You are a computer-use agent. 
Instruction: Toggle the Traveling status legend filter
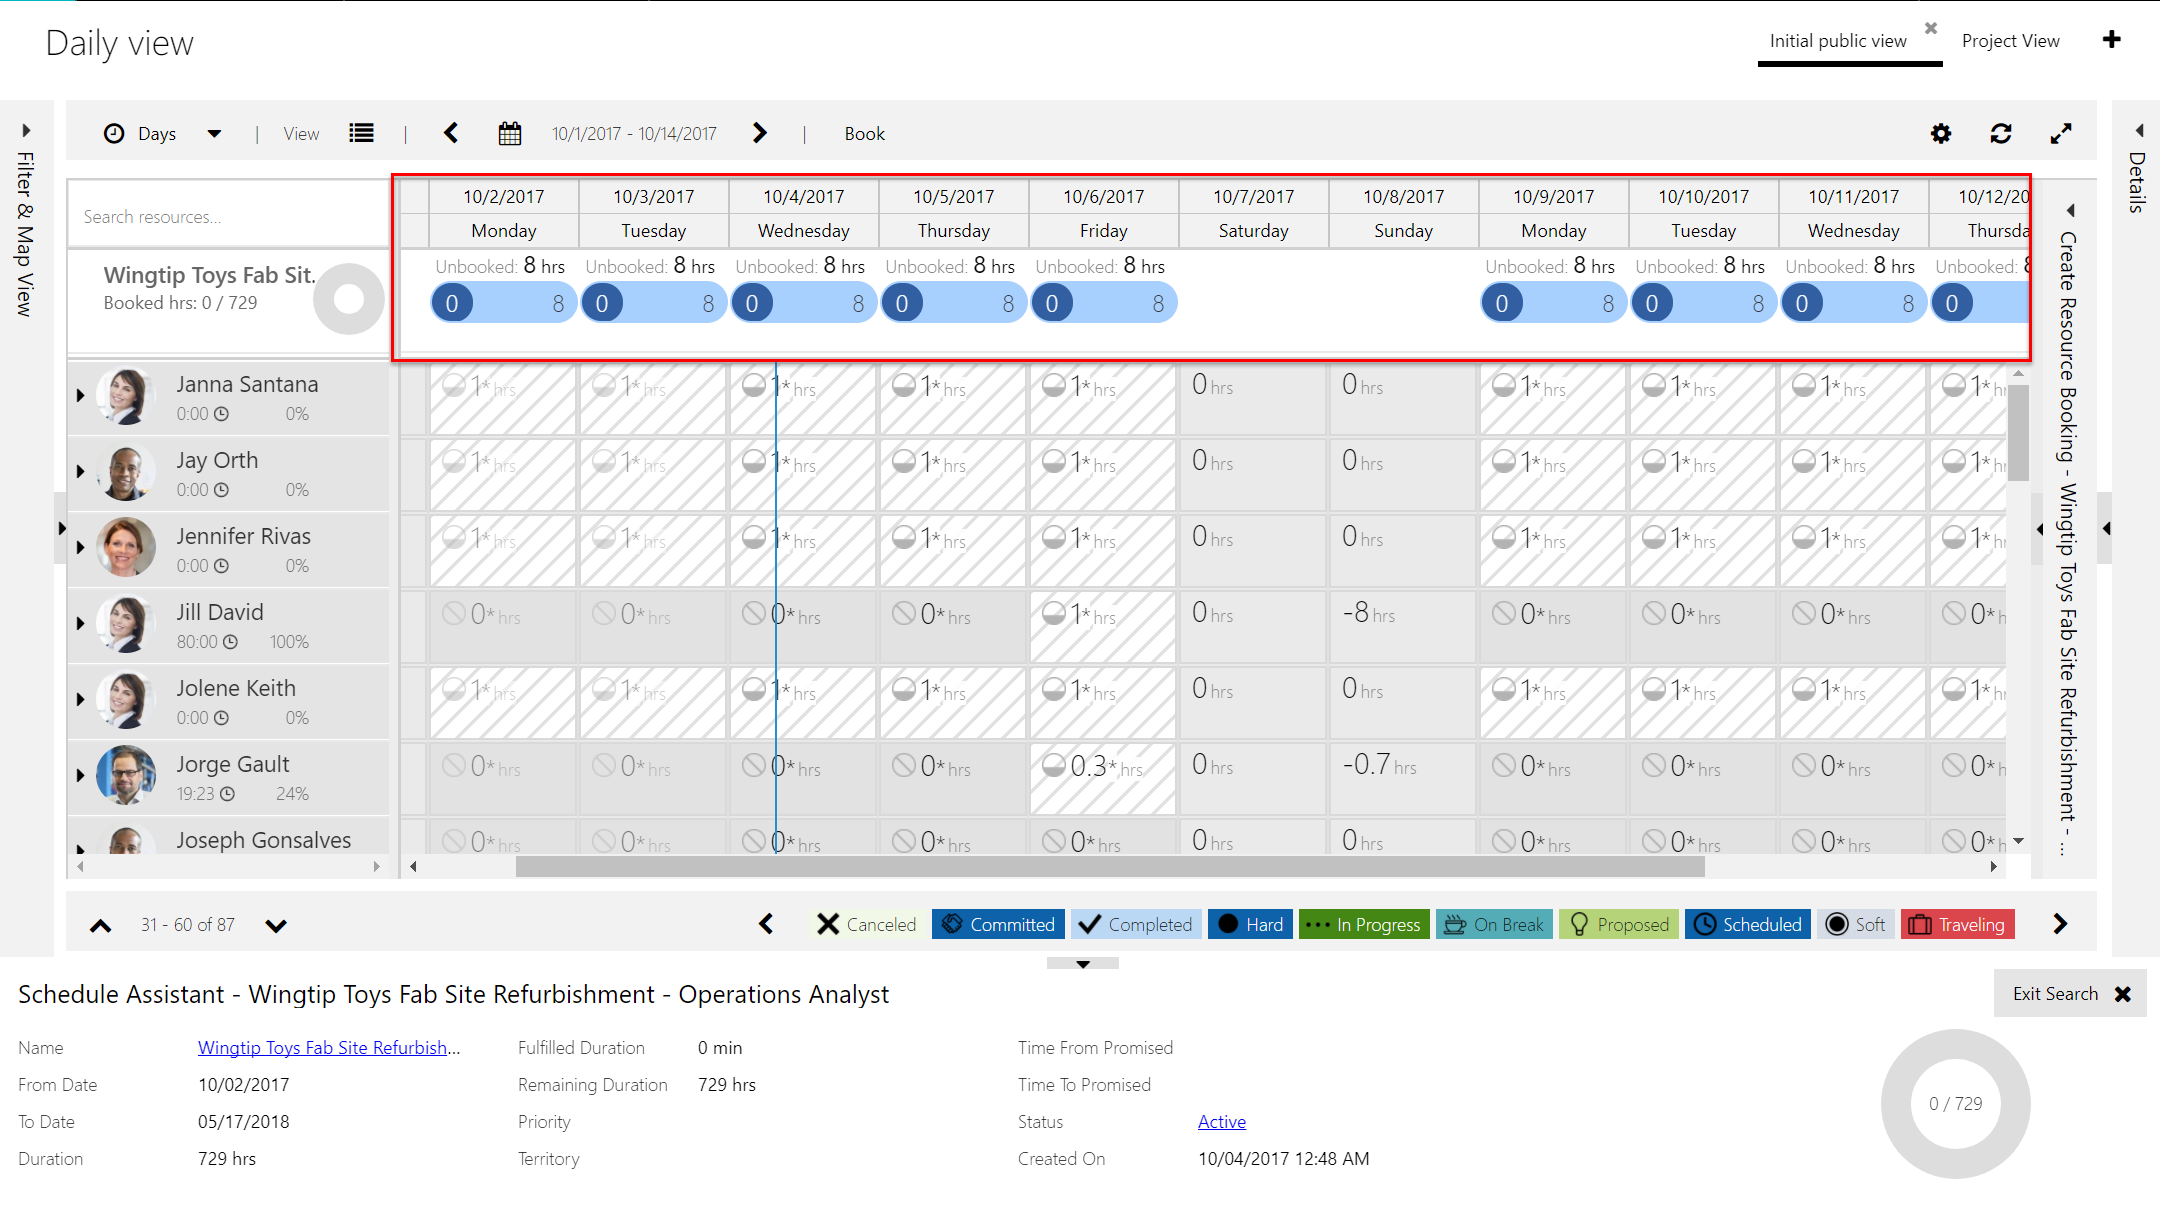[x=1957, y=924]
